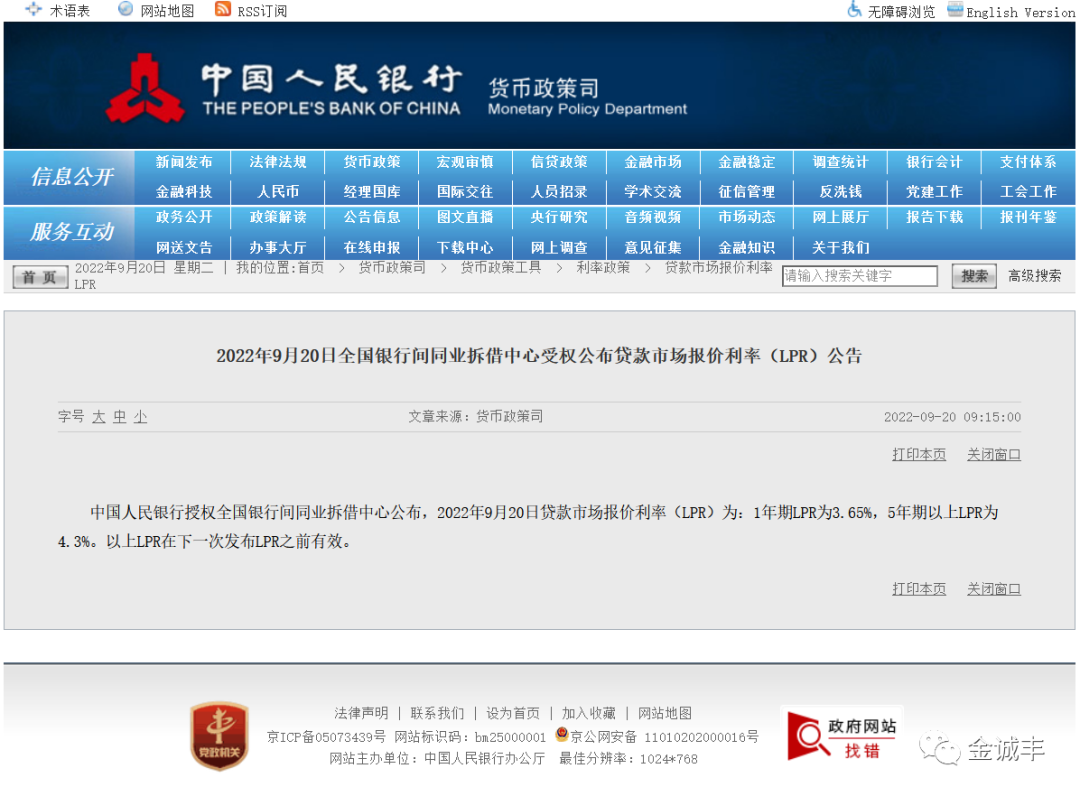Go to the 金融市场 section
Viewport: 1080px width, 796px height.
point(653,163)
